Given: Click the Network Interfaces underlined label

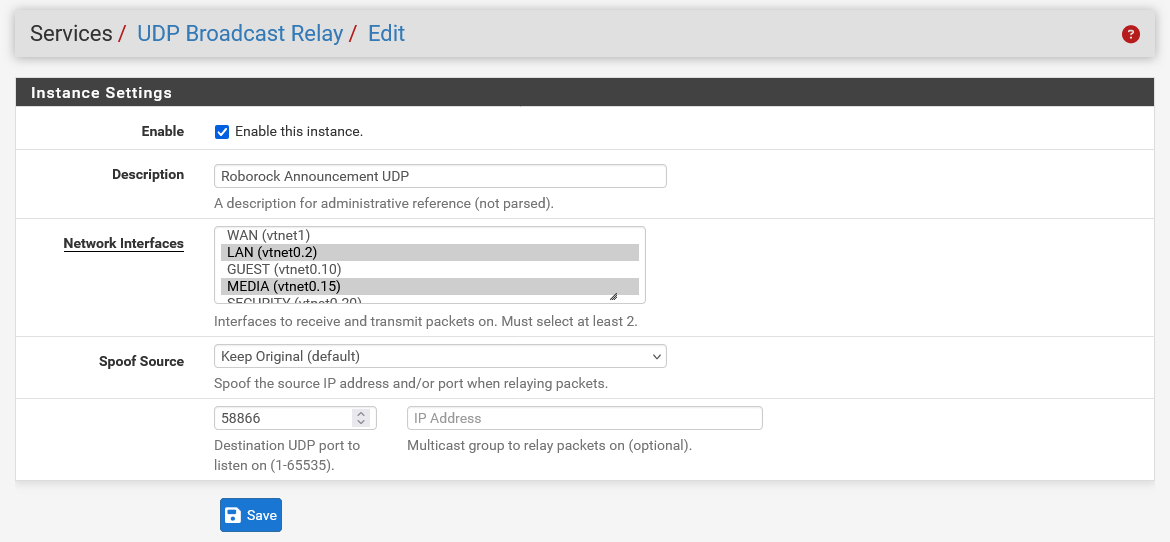Looking at the screenshot, I should point(123,243).
